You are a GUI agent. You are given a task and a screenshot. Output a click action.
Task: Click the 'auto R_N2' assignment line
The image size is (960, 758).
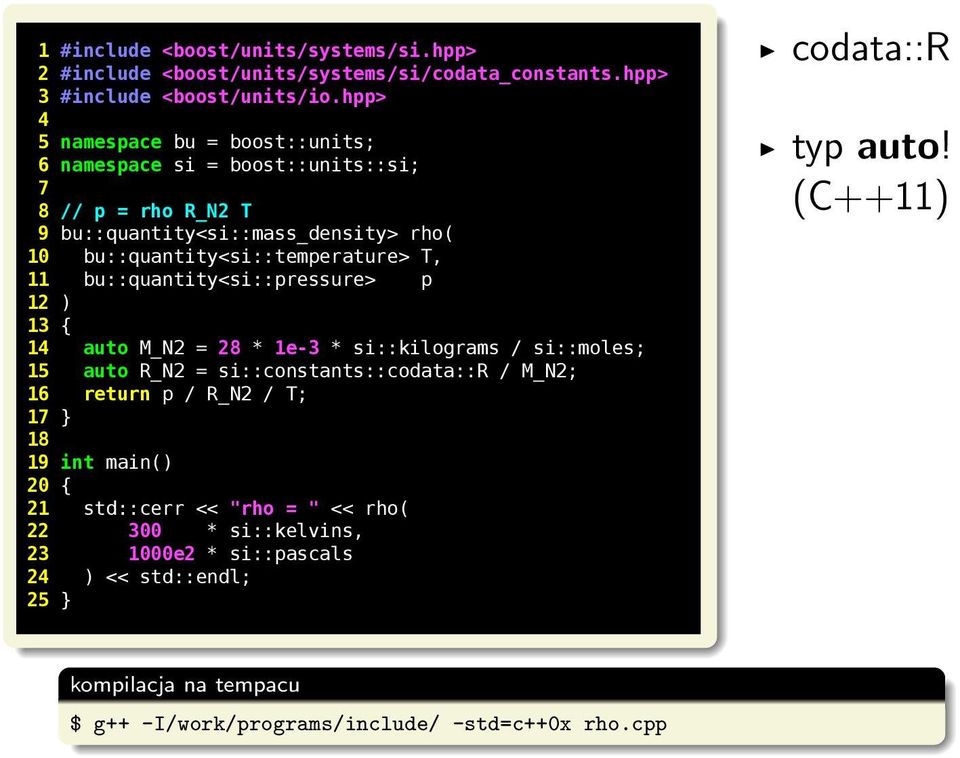(x=330, y=370)
